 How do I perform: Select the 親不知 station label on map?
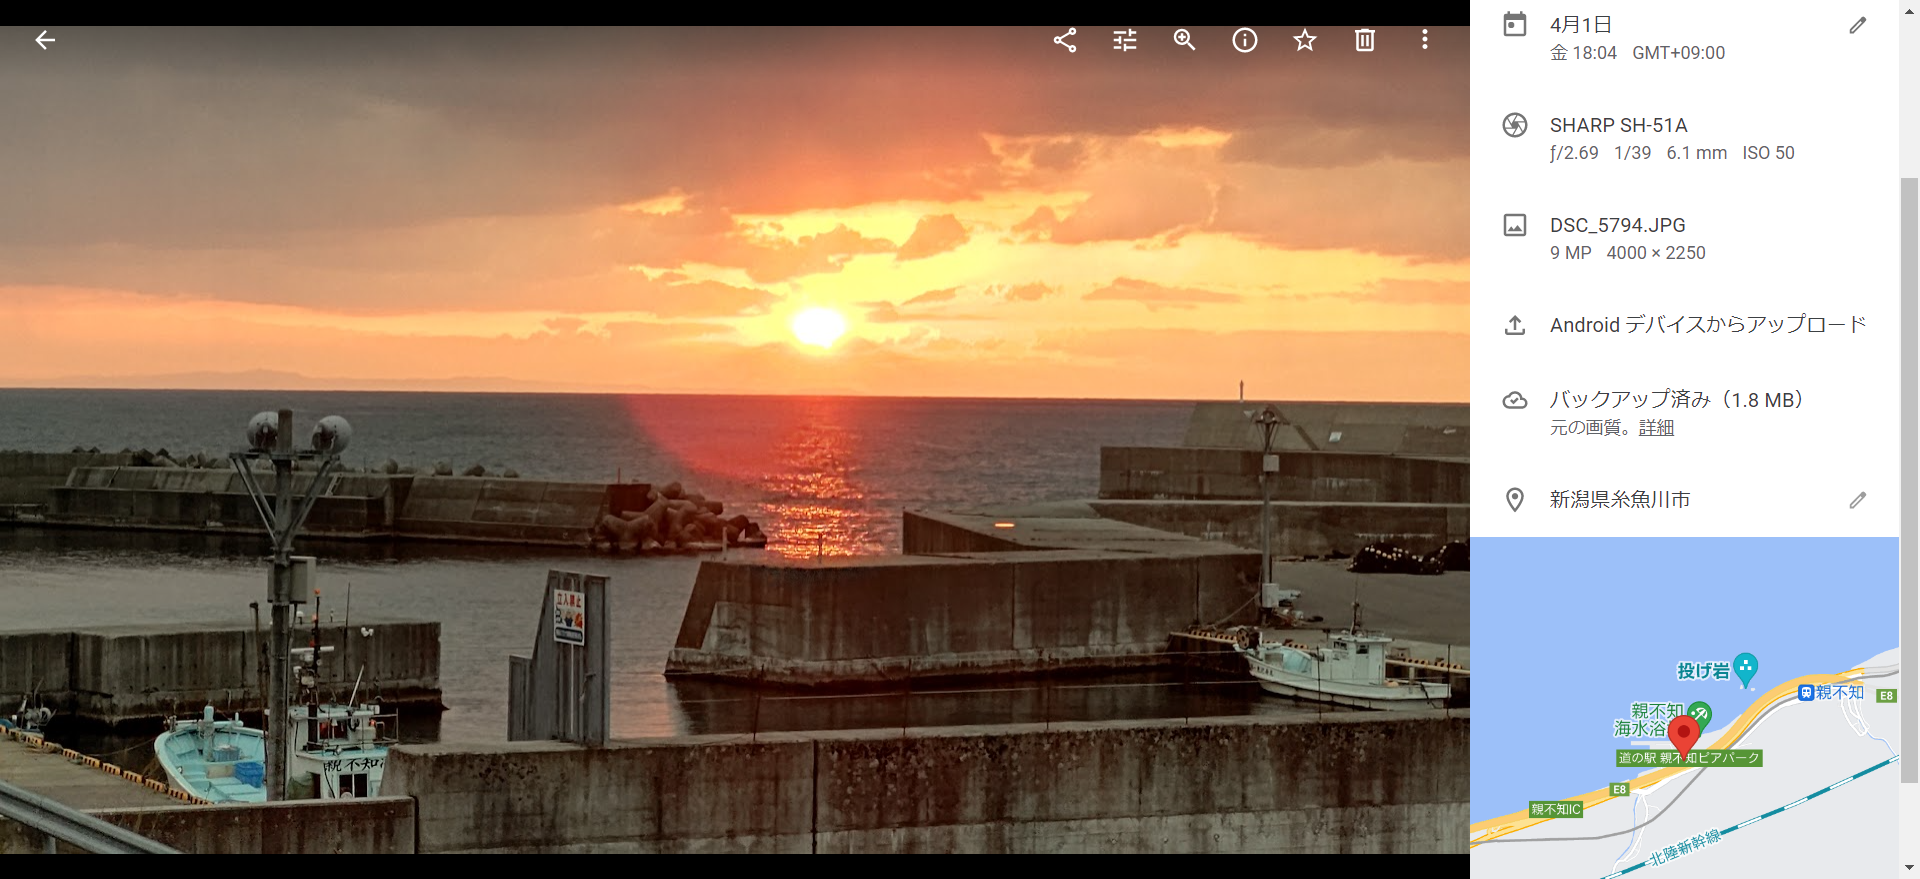coord(1838,692)
